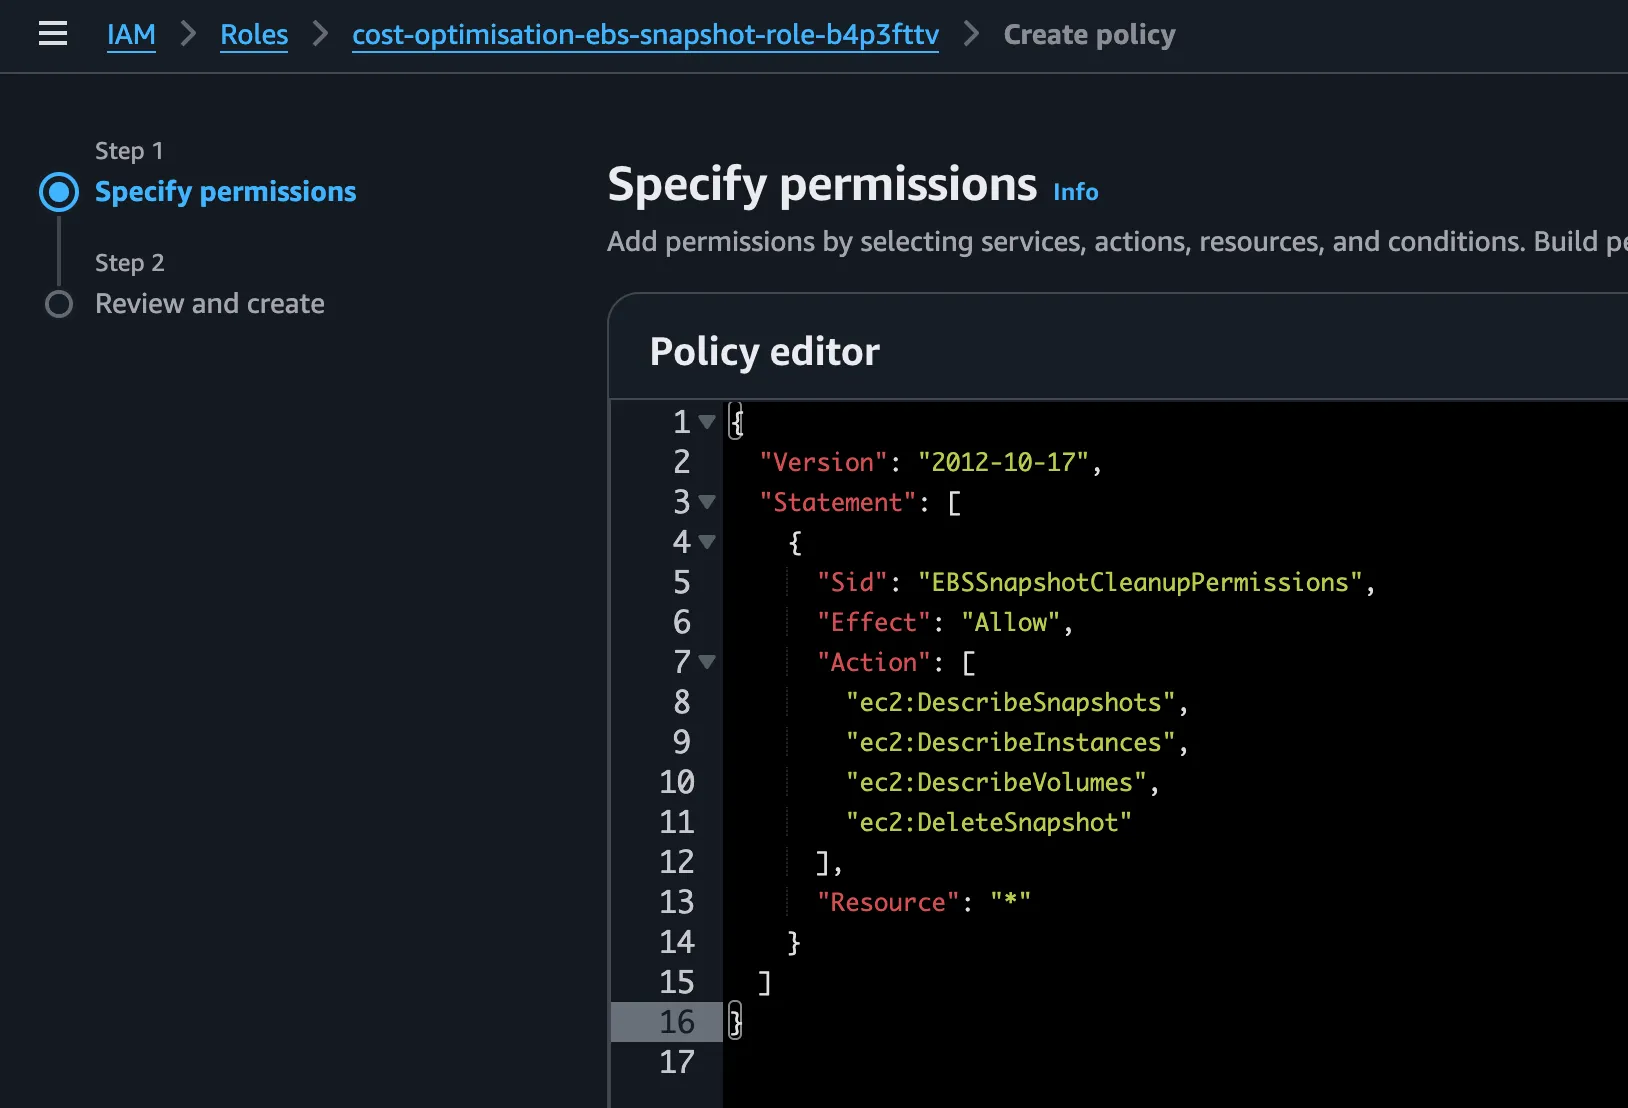Image resolution: width=1628 pixels, height=1108 pixels.
Task: Open cost-optimisation-ebs-snapshot-role breadcrumb link
Action: tap(645, 35)
